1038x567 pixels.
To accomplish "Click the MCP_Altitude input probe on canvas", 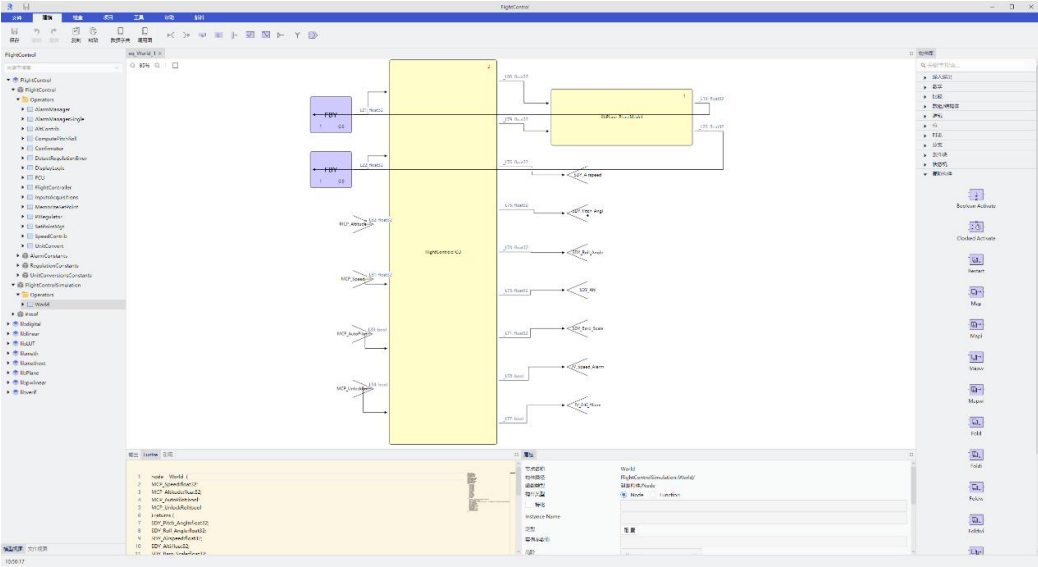I will [x=357, y=224].
